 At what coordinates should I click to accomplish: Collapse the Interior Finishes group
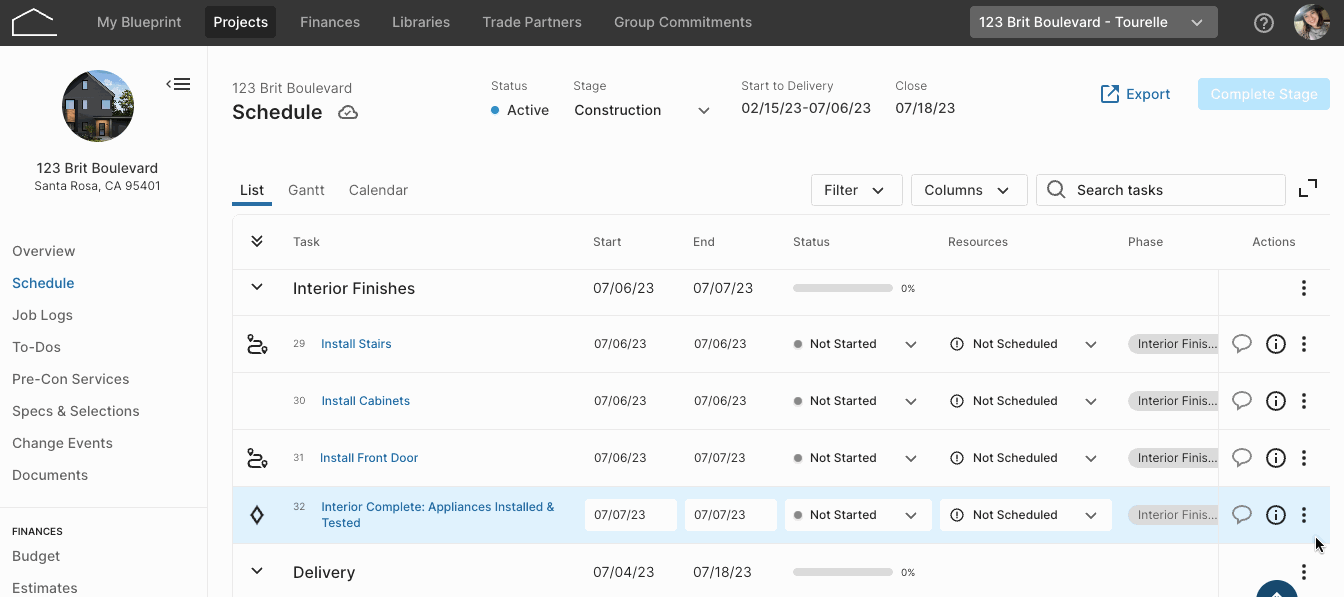pyautogui.click(x=257, y=288)
